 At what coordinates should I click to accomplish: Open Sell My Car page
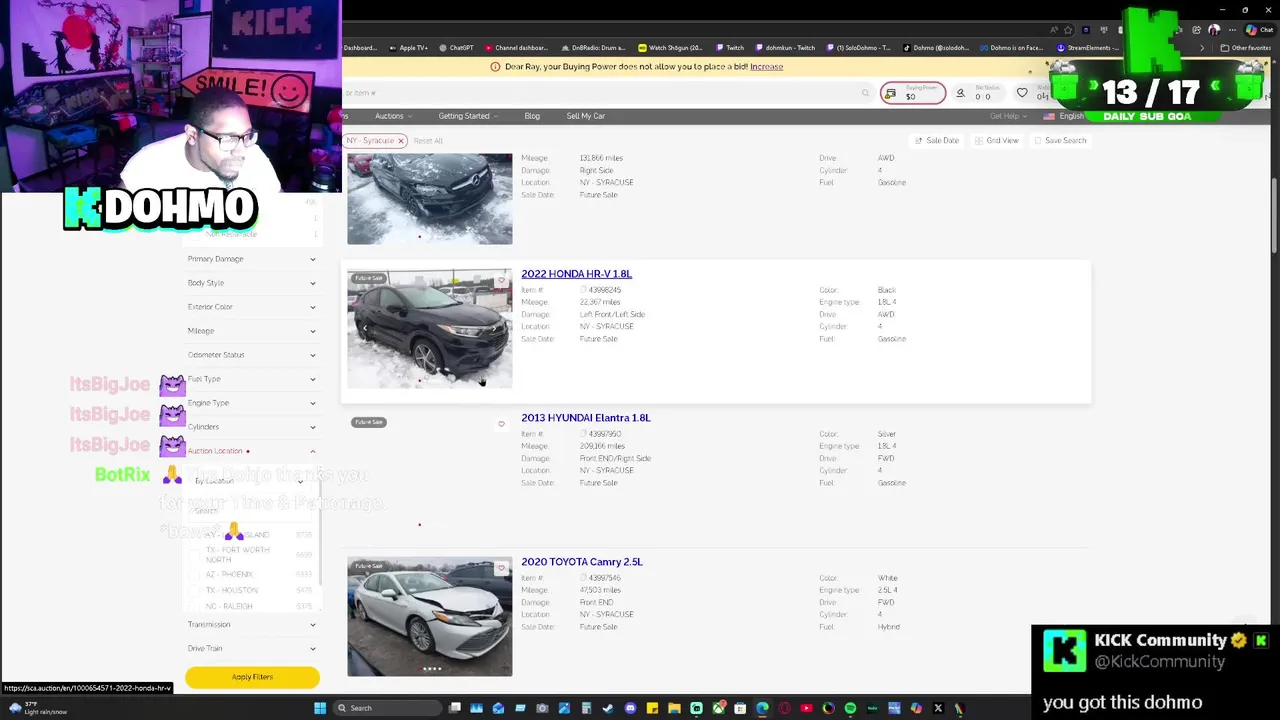[x=586, y=116]
